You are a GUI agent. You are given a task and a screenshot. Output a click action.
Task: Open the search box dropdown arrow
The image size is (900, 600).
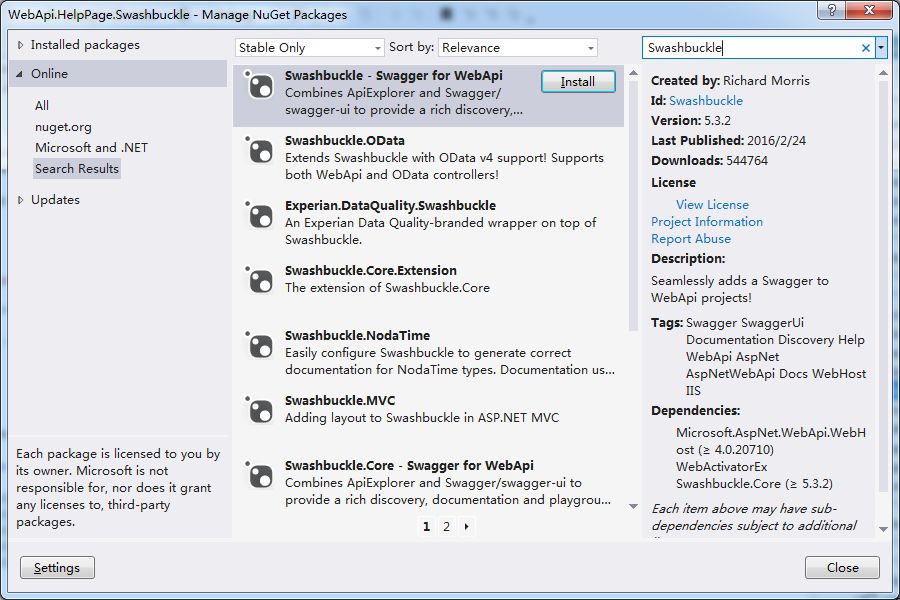coord(881,48)
